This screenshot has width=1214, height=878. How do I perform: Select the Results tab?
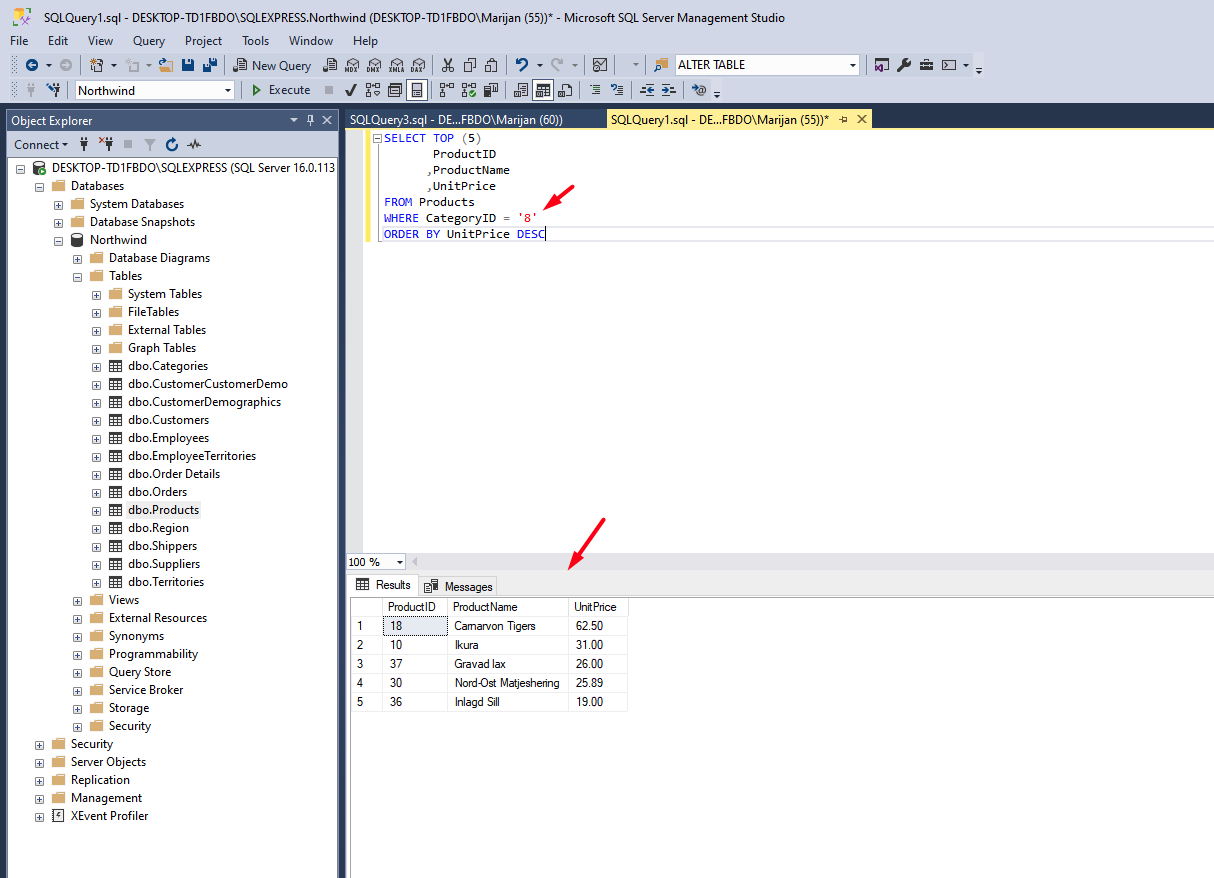[x=384, y=585]
